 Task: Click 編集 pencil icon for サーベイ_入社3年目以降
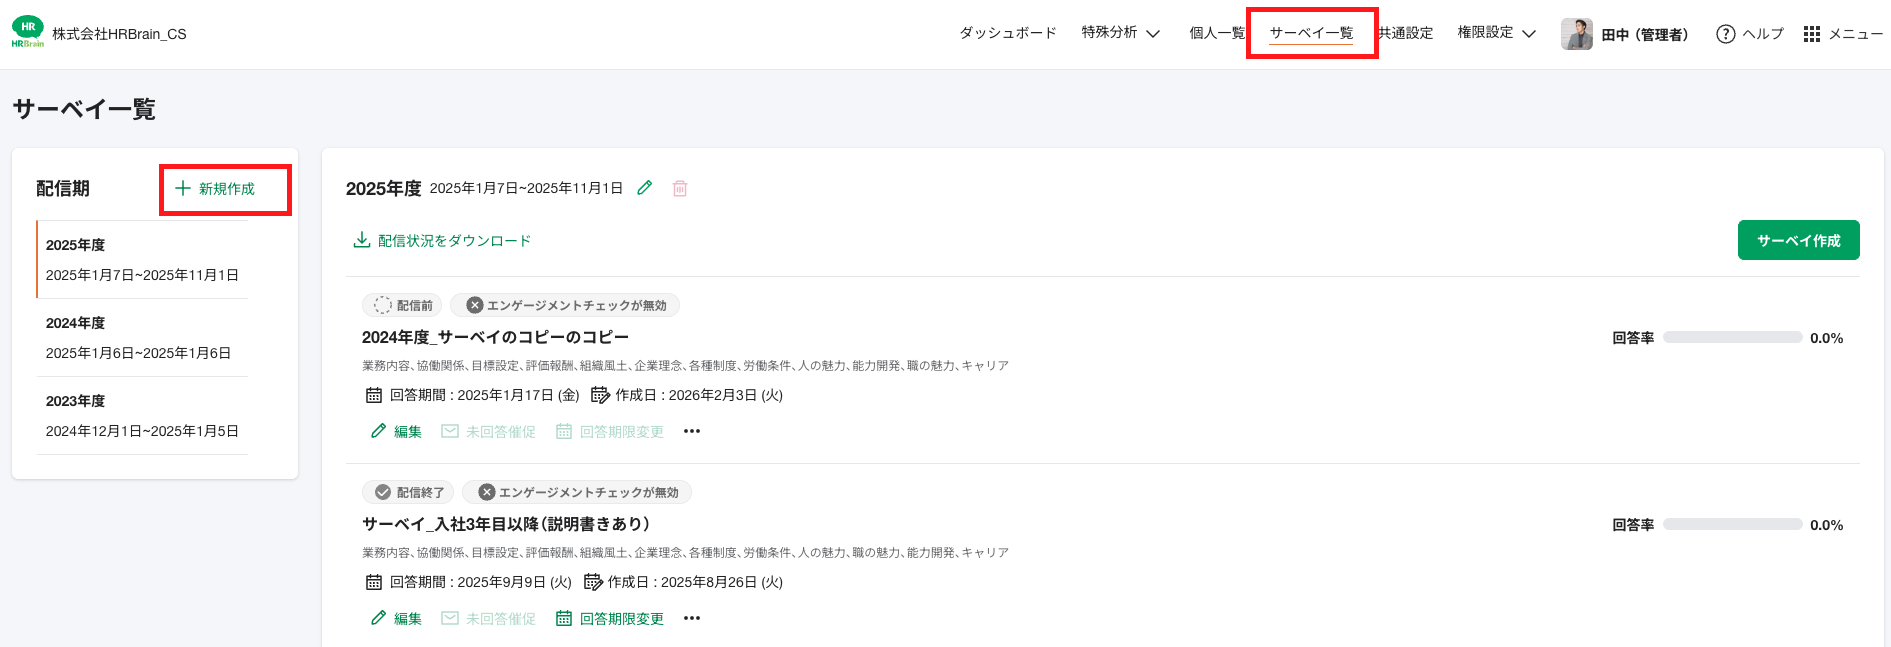378,618
